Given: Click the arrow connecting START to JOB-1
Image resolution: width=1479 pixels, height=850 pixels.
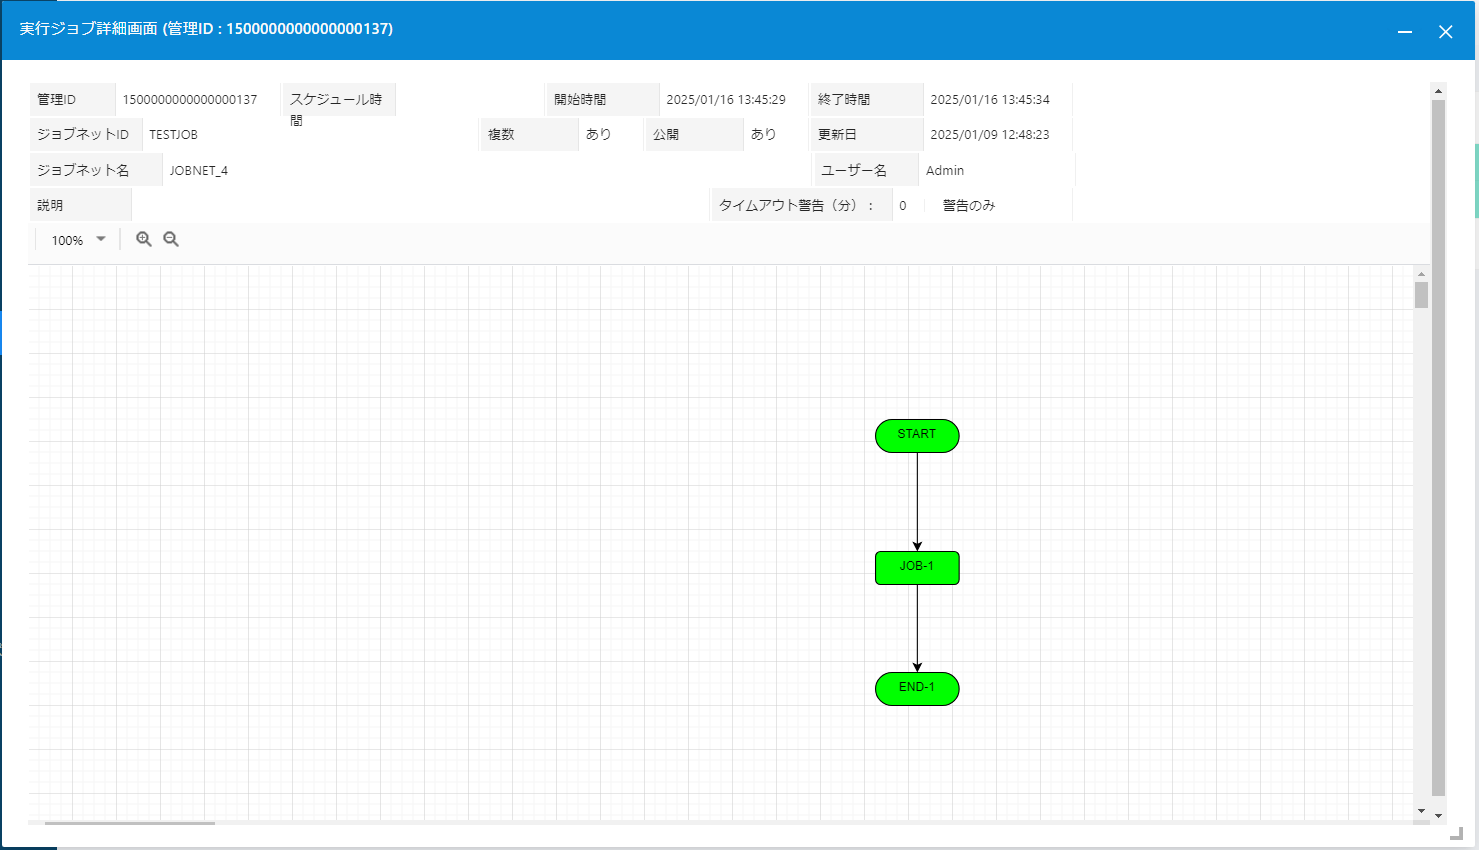Looking at the screenshot, I should point(917,500).
